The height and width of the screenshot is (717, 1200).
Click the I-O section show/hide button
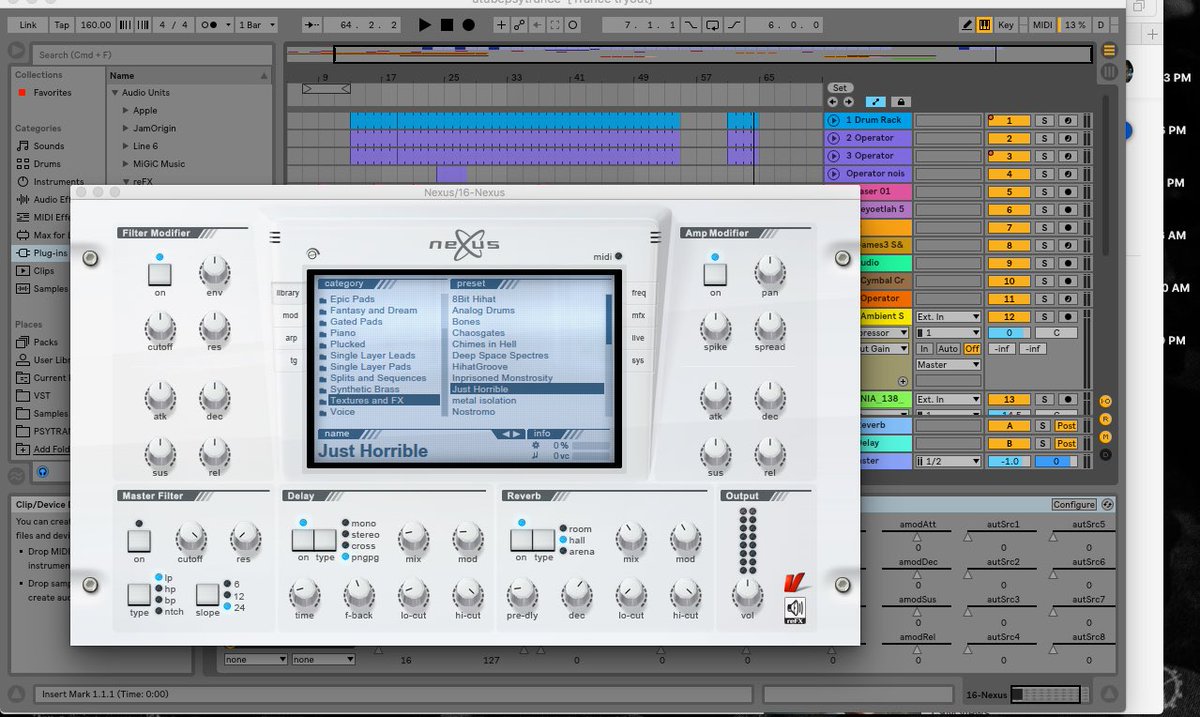click(x=1105, y=401)
